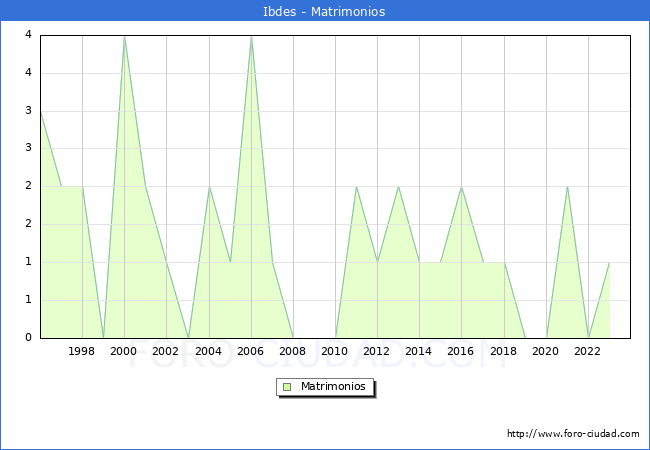This screenshot has width=650, height=450.
Task: Click the 2004 x-axis year label
Action: [208, 351]
